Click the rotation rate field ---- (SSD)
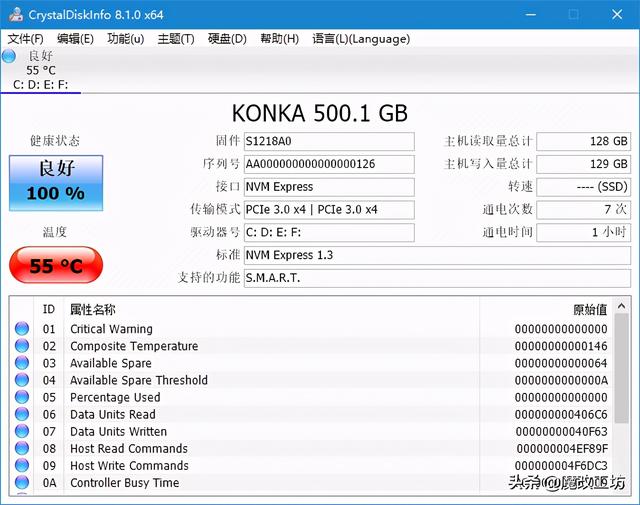Screen dimensions: 640x505 pos(584,187)
